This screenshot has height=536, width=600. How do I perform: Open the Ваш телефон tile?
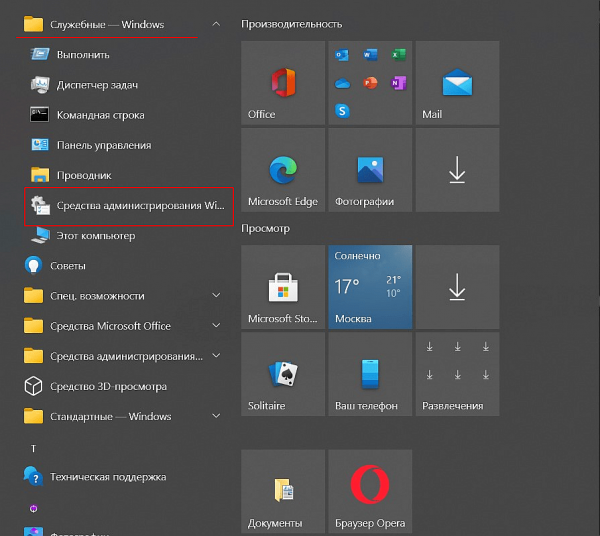[x=370, y=374]
